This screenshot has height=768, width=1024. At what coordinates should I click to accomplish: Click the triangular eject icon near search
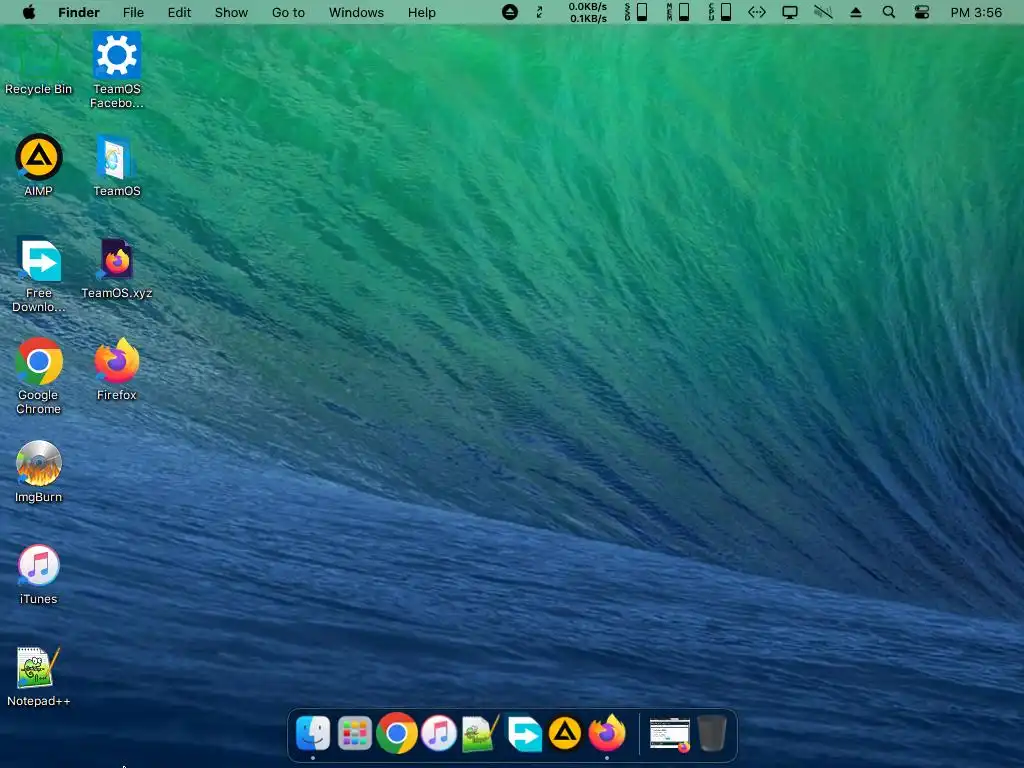tap(856, 12)
